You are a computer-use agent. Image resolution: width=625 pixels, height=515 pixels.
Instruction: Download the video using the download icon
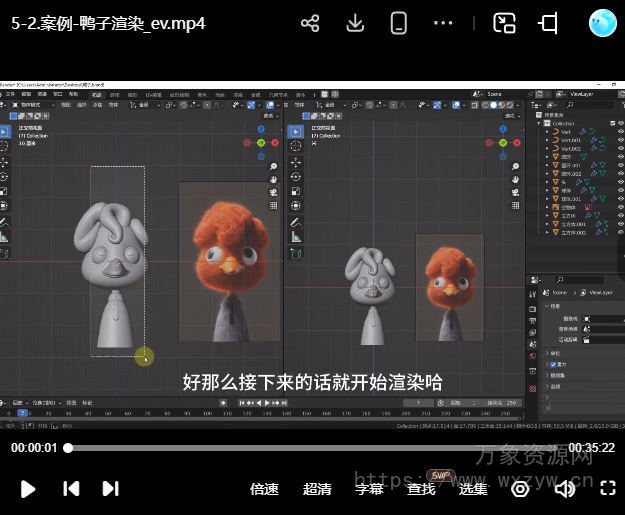click(355, 23)
